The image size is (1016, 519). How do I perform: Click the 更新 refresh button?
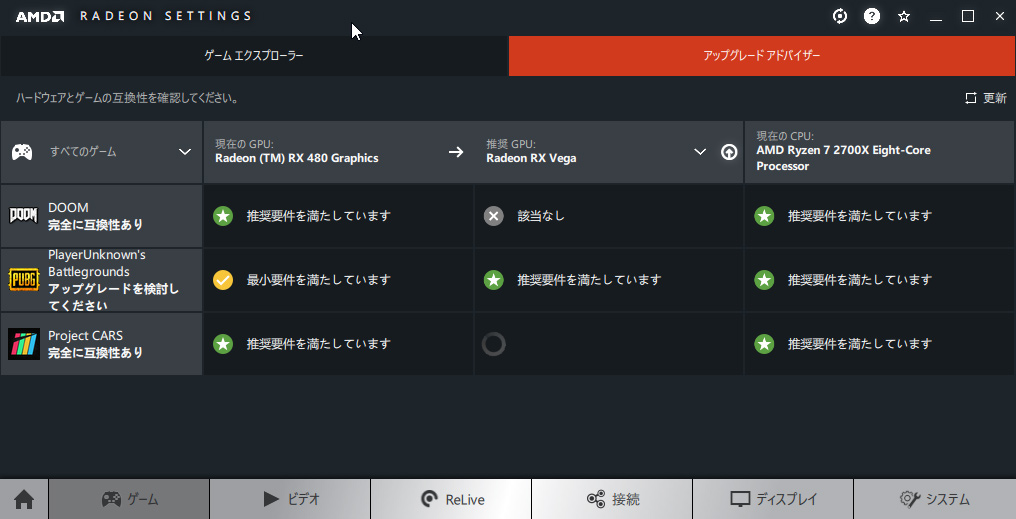pos(986,98)
